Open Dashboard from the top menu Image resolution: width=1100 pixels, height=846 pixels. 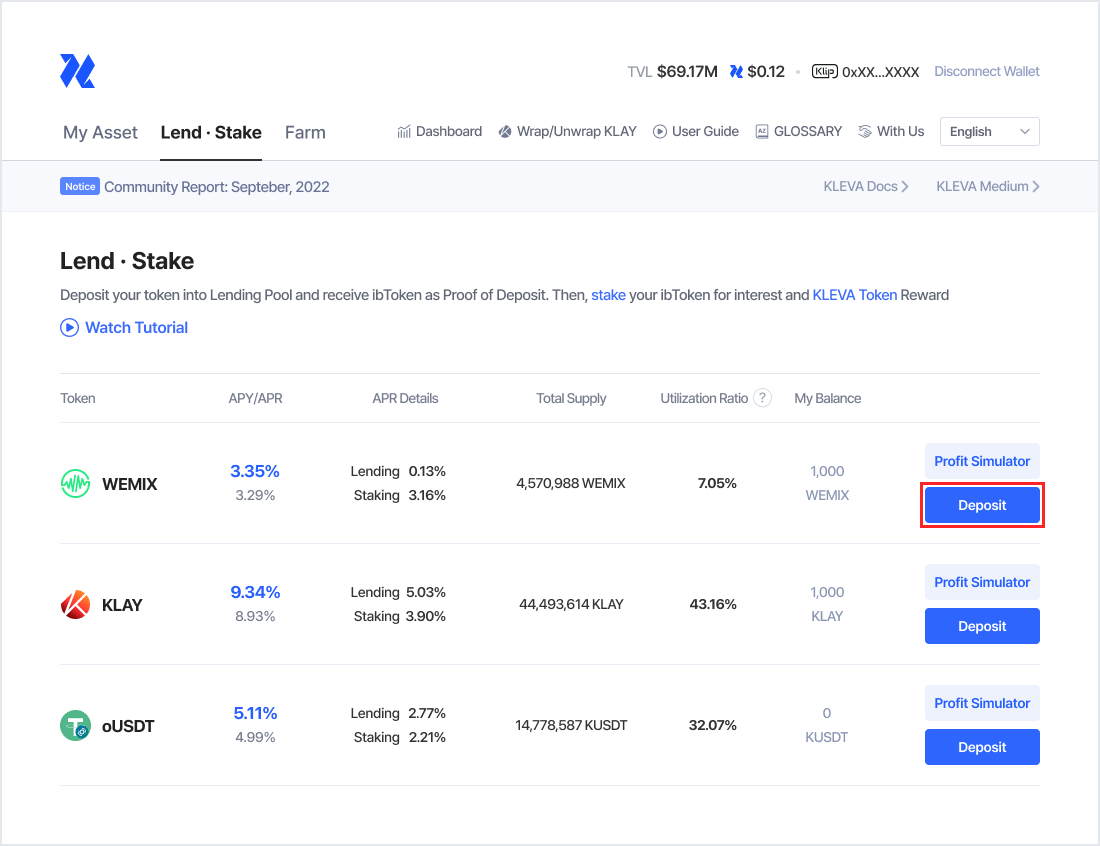439,132
